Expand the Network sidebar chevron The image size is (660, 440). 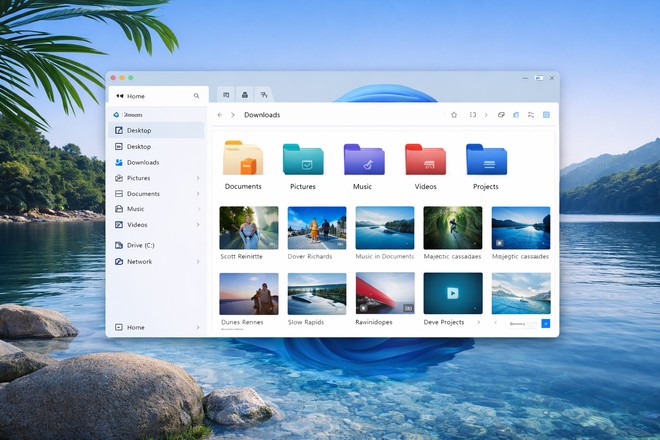198,262
